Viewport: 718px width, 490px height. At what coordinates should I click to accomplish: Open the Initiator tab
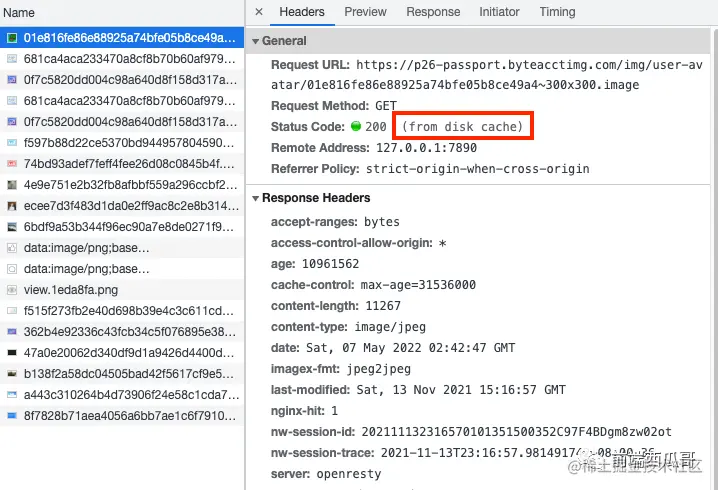click(499, 12)
